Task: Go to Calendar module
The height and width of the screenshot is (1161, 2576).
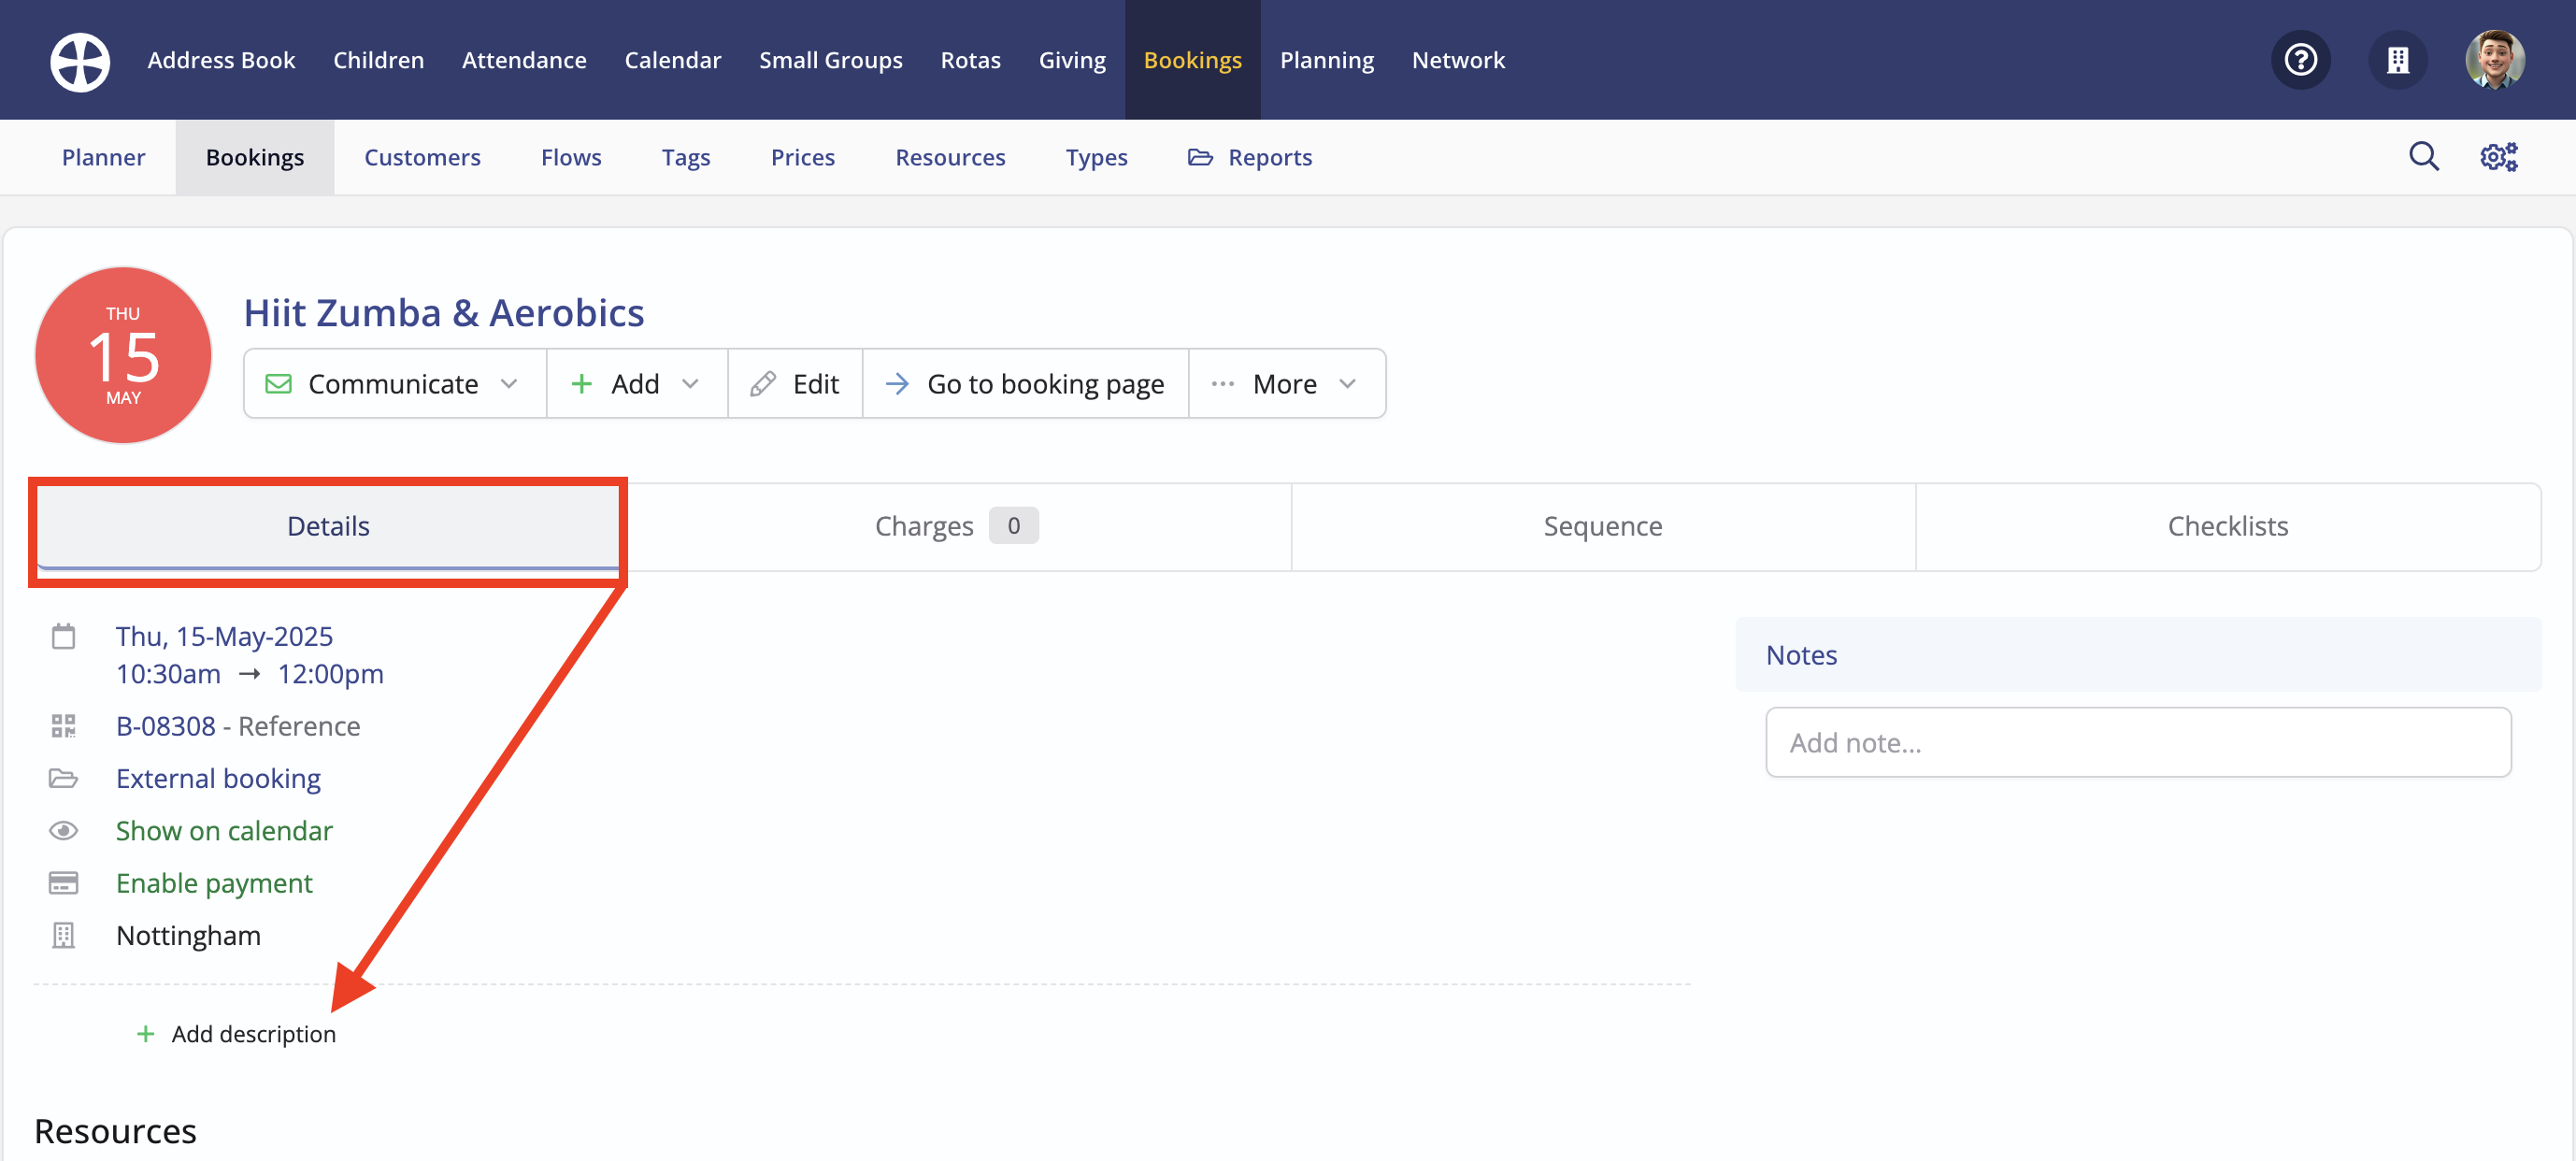Action: point(673,60)
